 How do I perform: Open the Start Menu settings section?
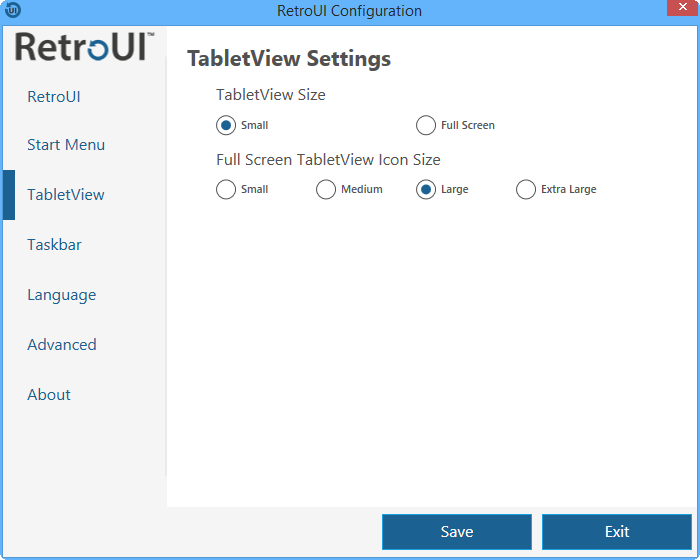(x=66, y=145)
